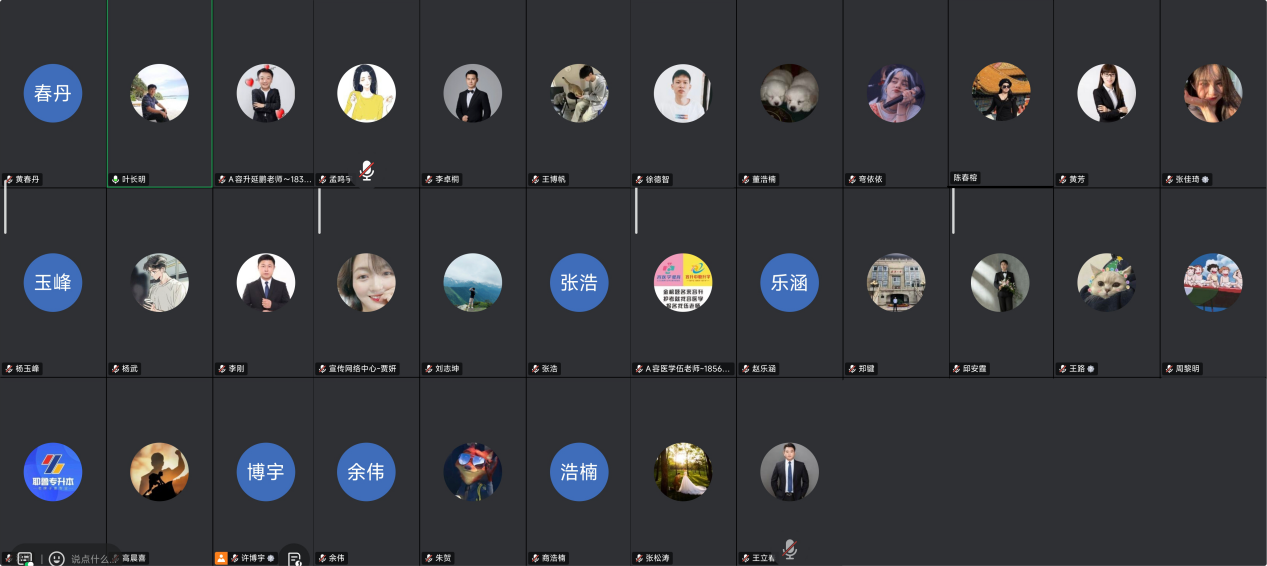Click the cat avatar above 王路

(x=1106, y=282)
